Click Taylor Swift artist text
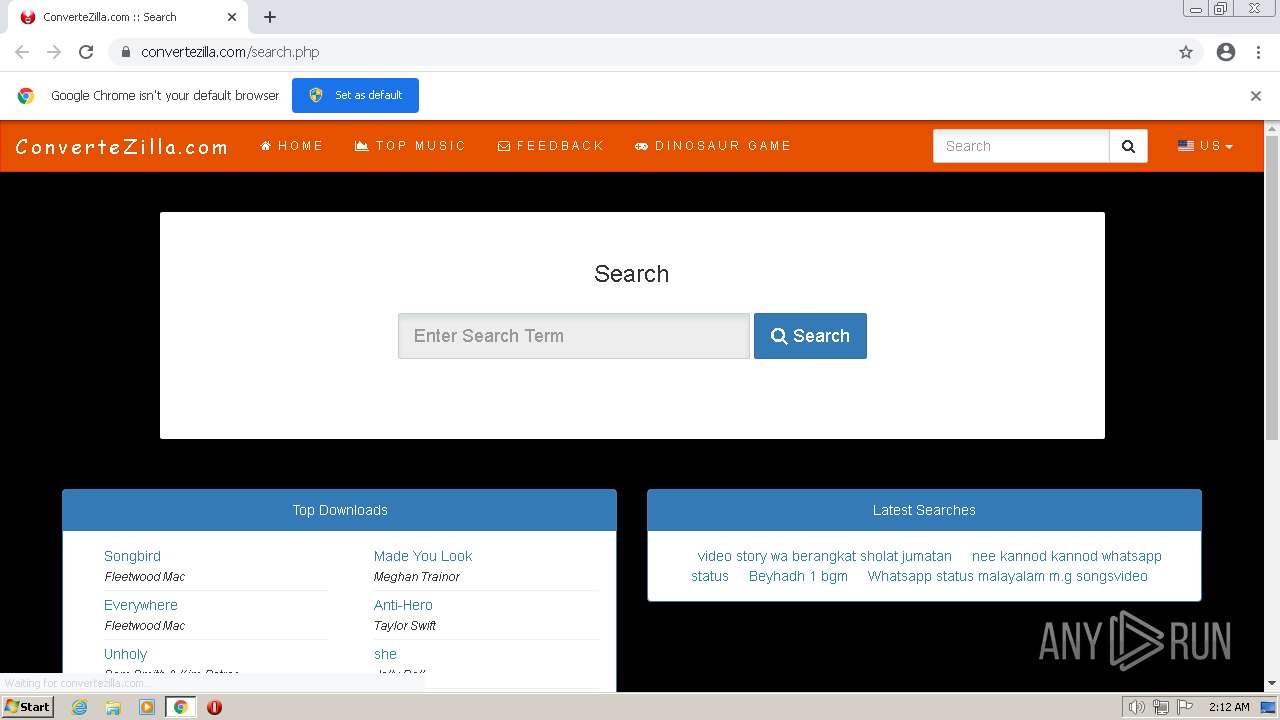Viewport: 1280px width, 720px height. click(405, 626)
